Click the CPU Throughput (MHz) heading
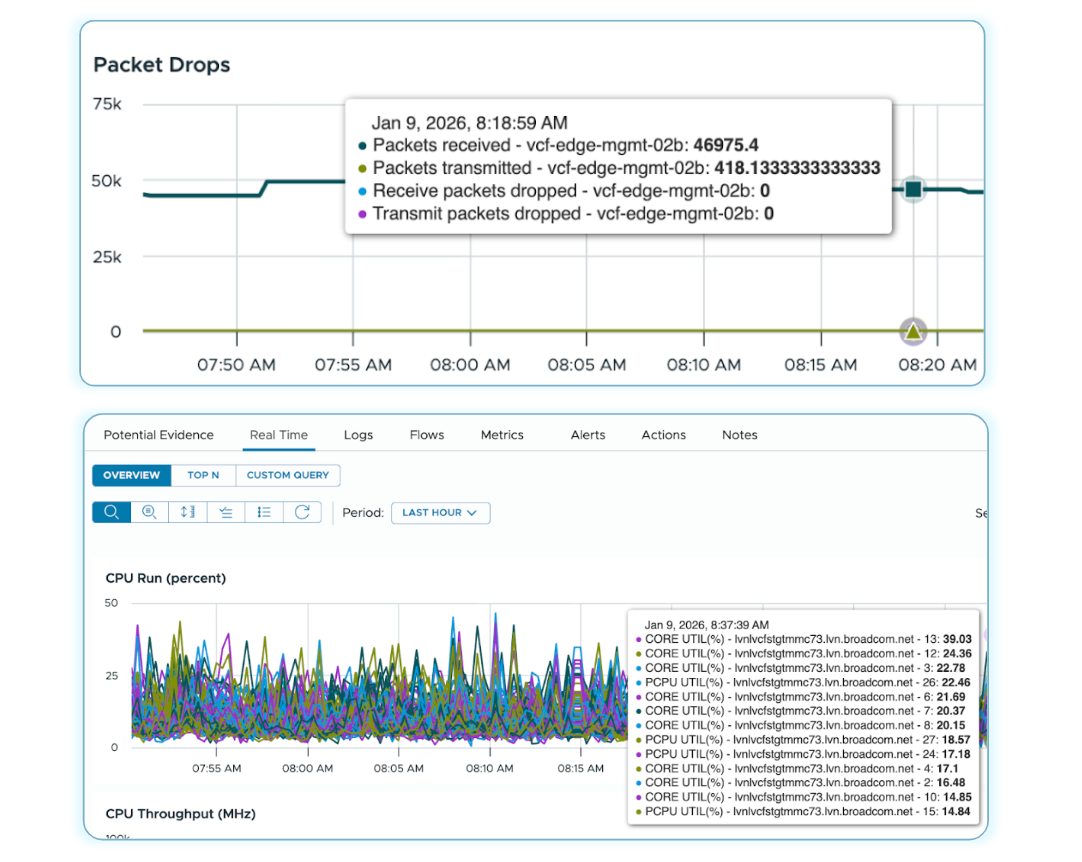Viewport: 1082px width, 862px height. (x=181, y=814)
